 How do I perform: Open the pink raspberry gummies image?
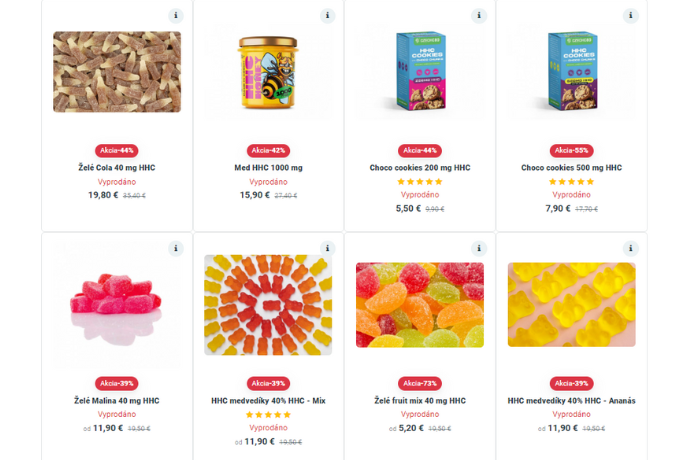pyautogui.click(x=117, y=304)
